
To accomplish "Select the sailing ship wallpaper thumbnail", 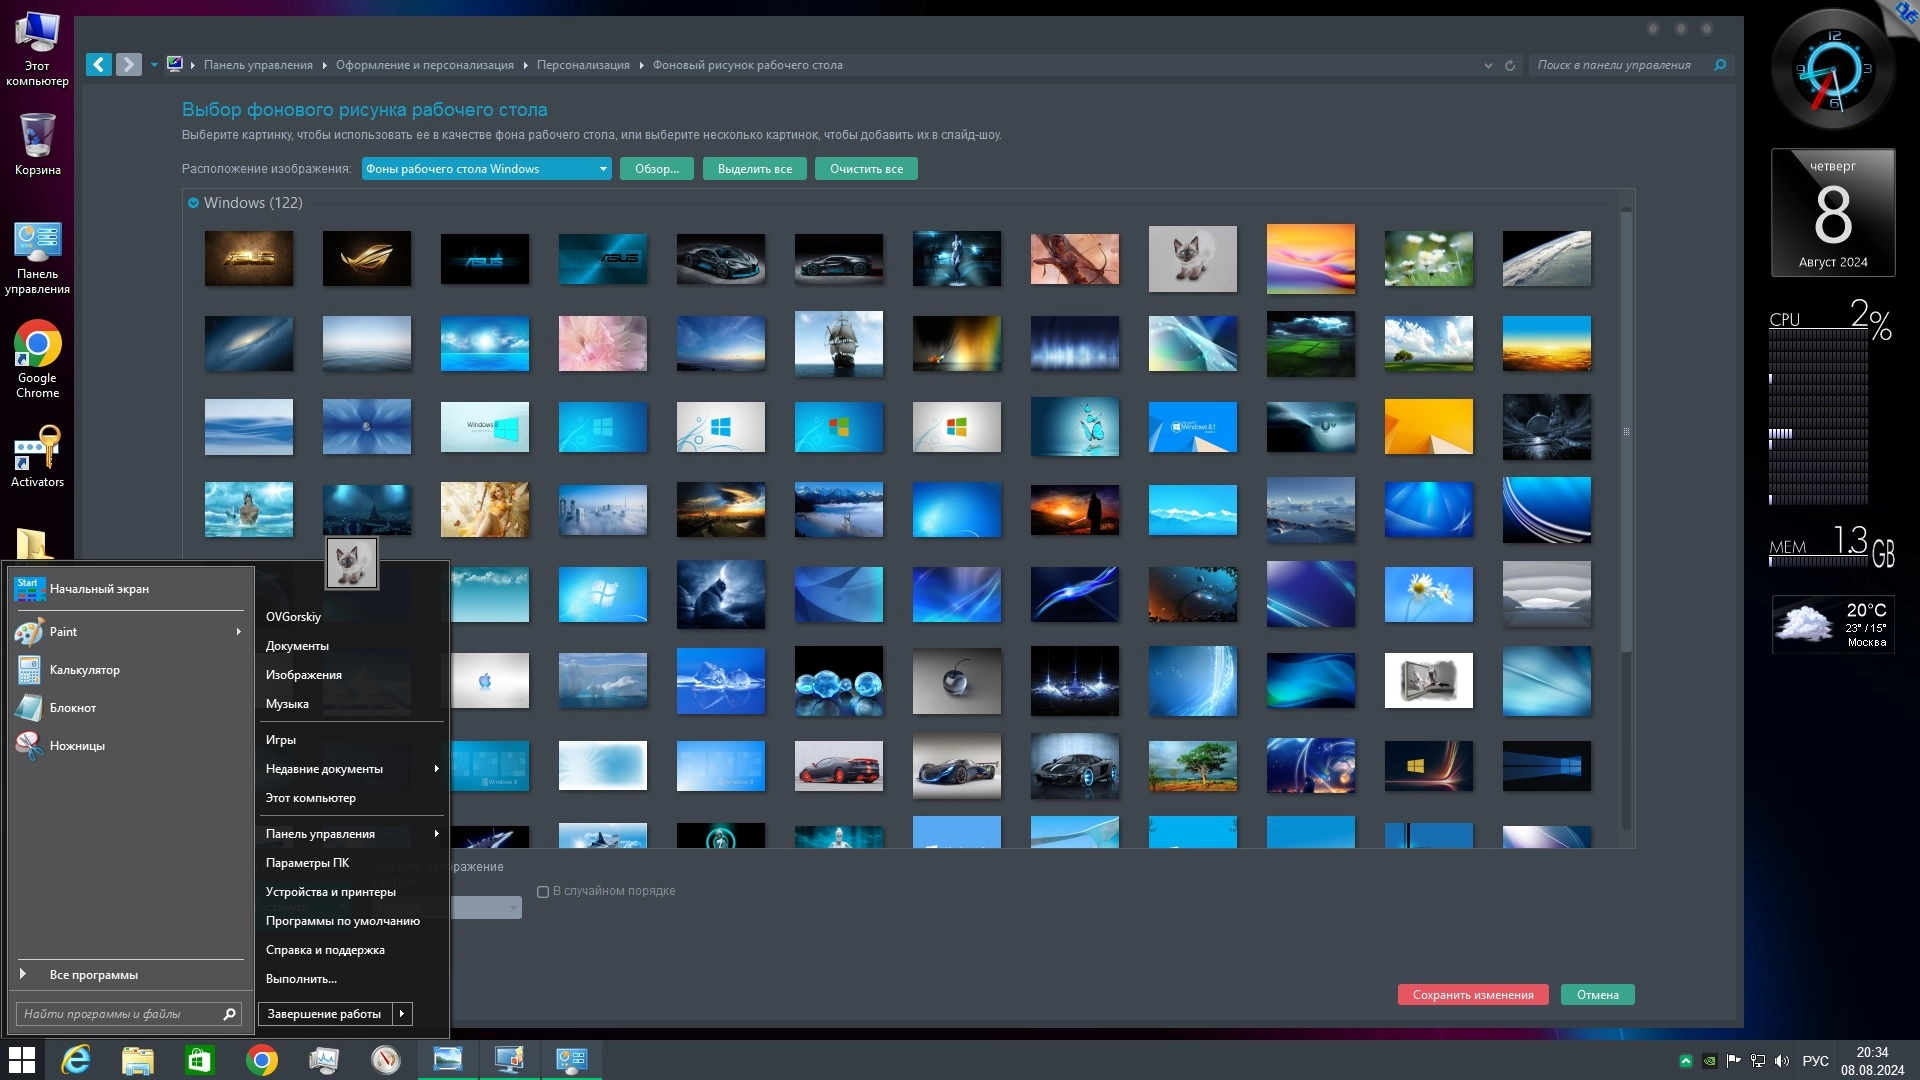I will pos(838,343).
